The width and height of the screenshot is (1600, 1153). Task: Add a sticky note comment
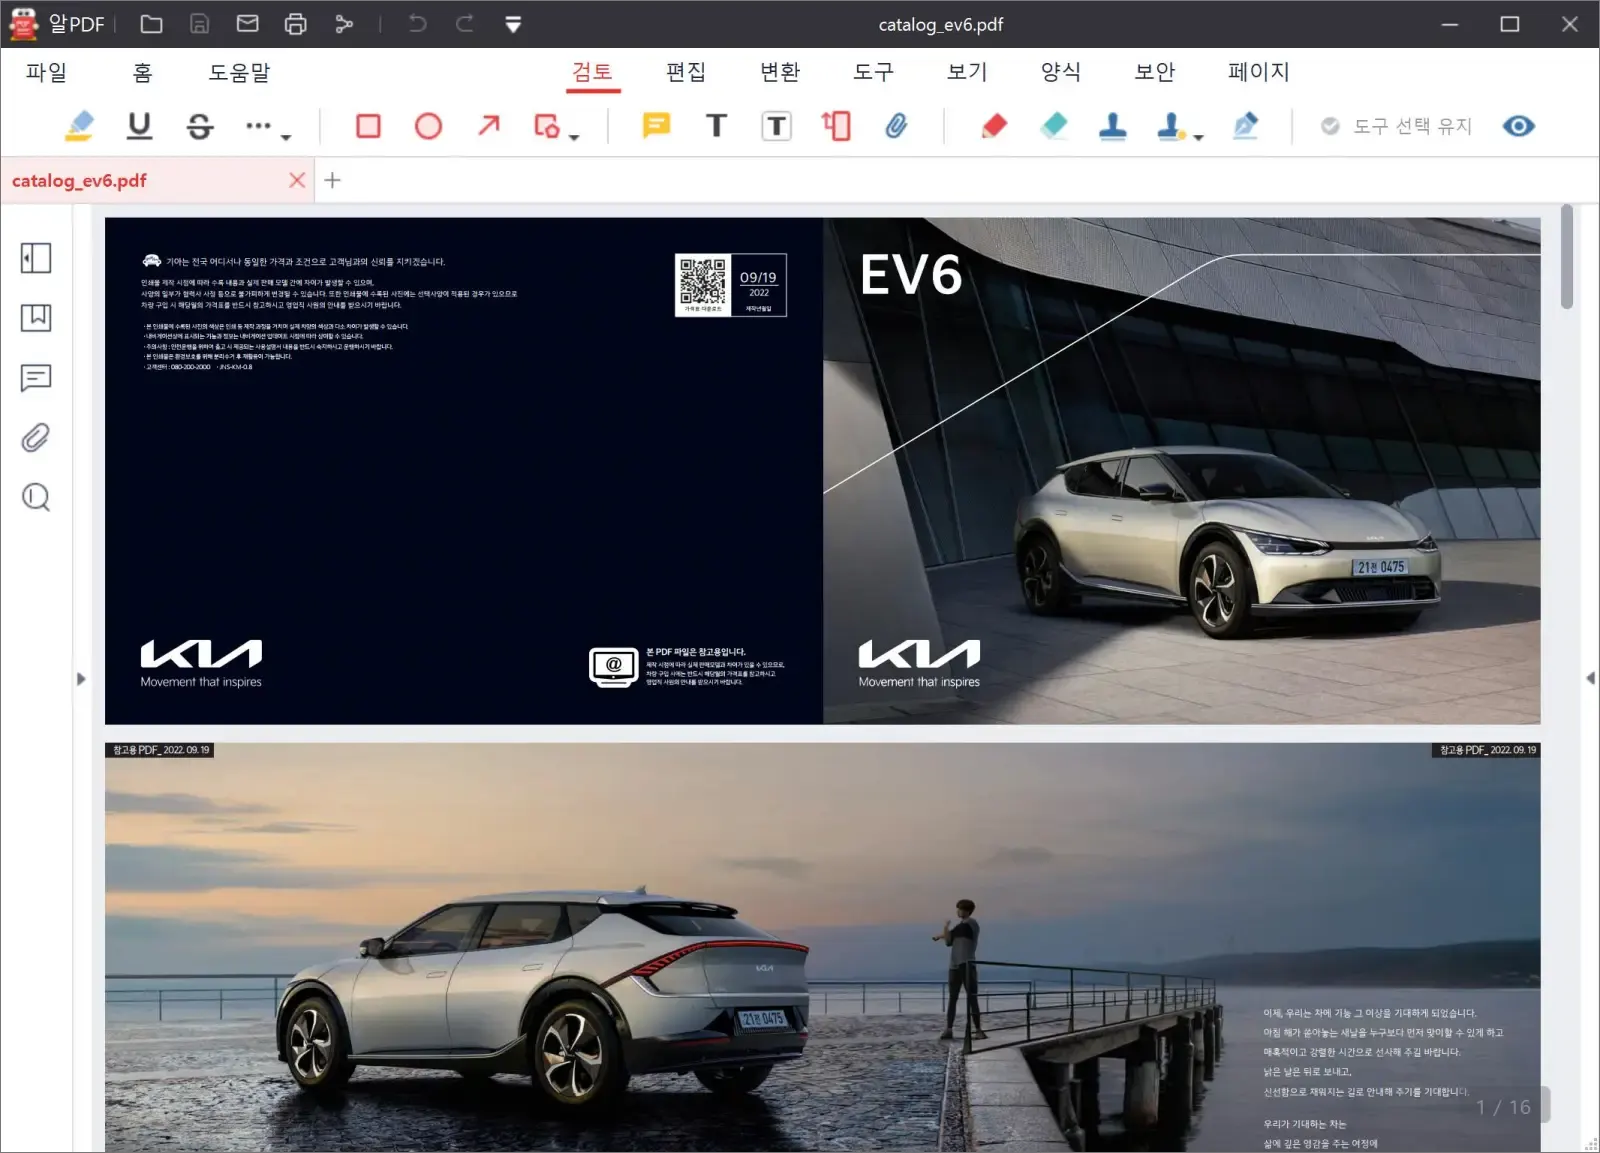pyautogui.click(x=656, y=126)
